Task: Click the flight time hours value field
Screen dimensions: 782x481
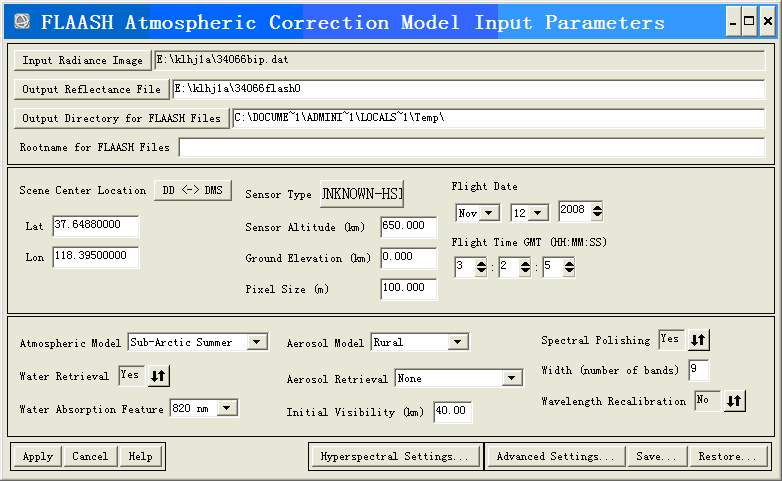Action: [465, 267]
